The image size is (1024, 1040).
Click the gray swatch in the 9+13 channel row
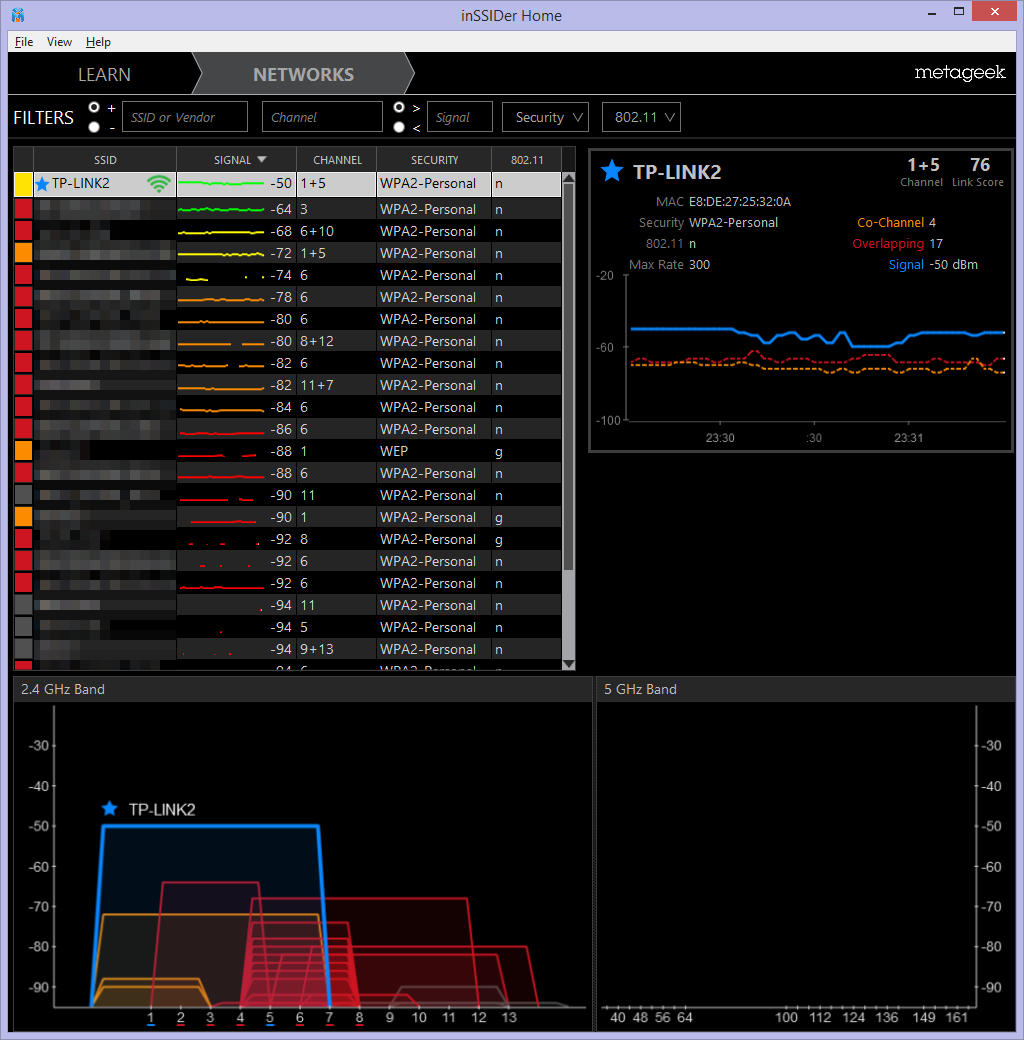click(23, 649)
